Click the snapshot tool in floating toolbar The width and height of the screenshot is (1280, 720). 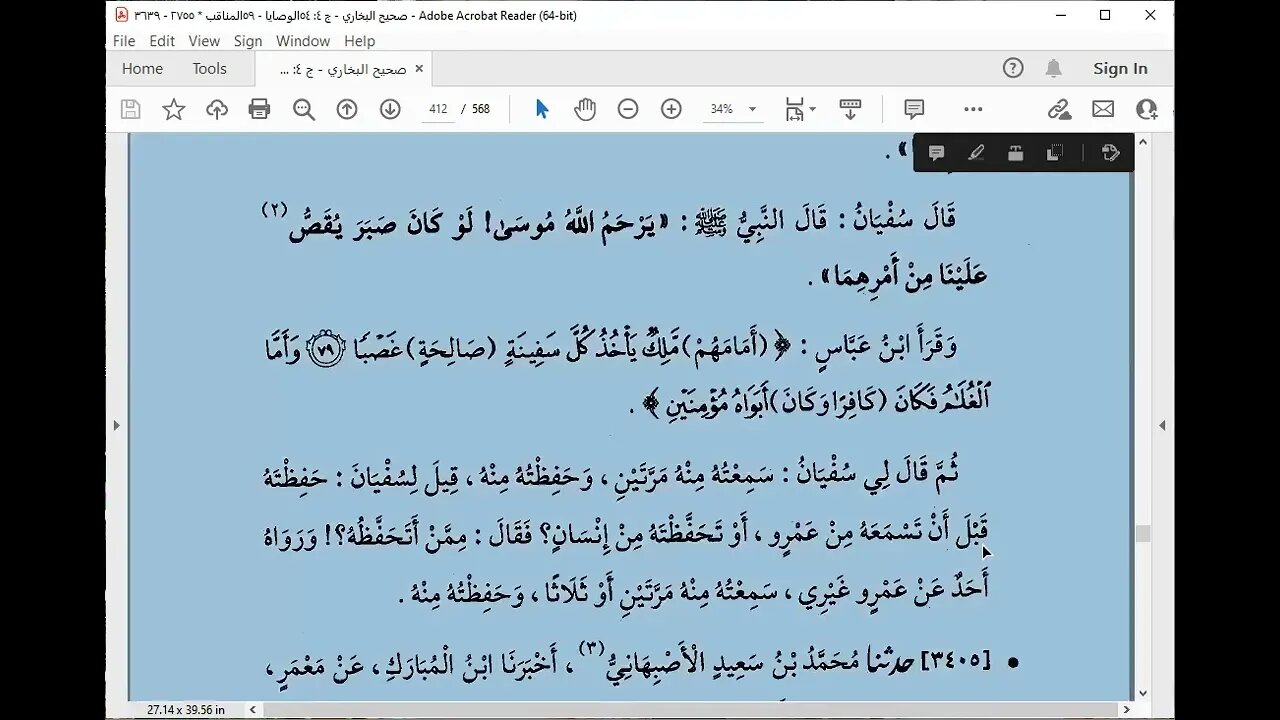coord(1053,153)
